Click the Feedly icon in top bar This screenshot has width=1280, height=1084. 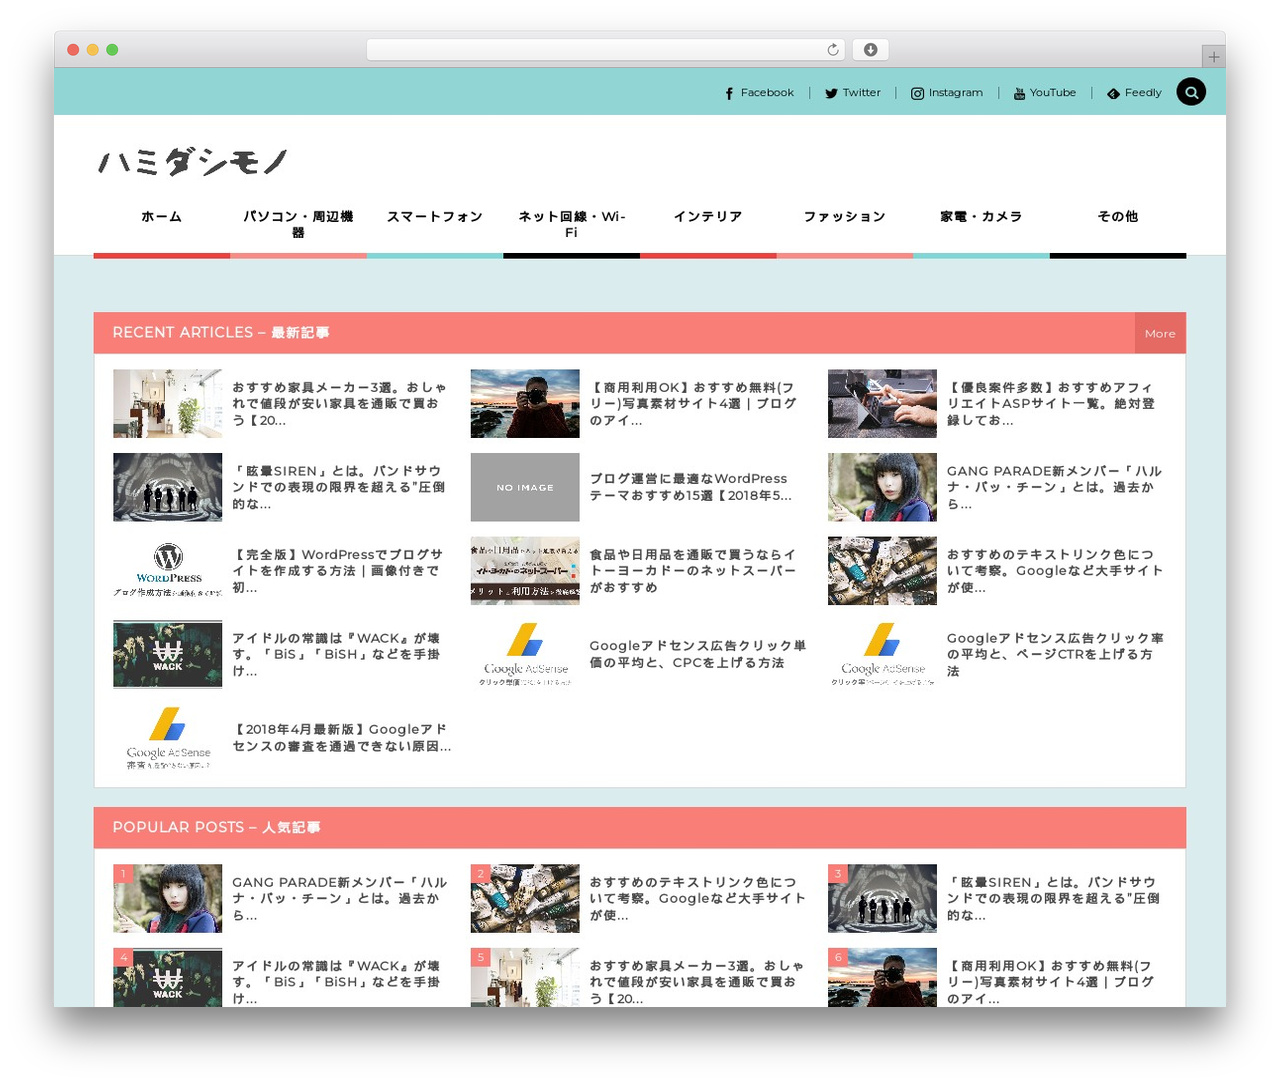pos(1113,93)
